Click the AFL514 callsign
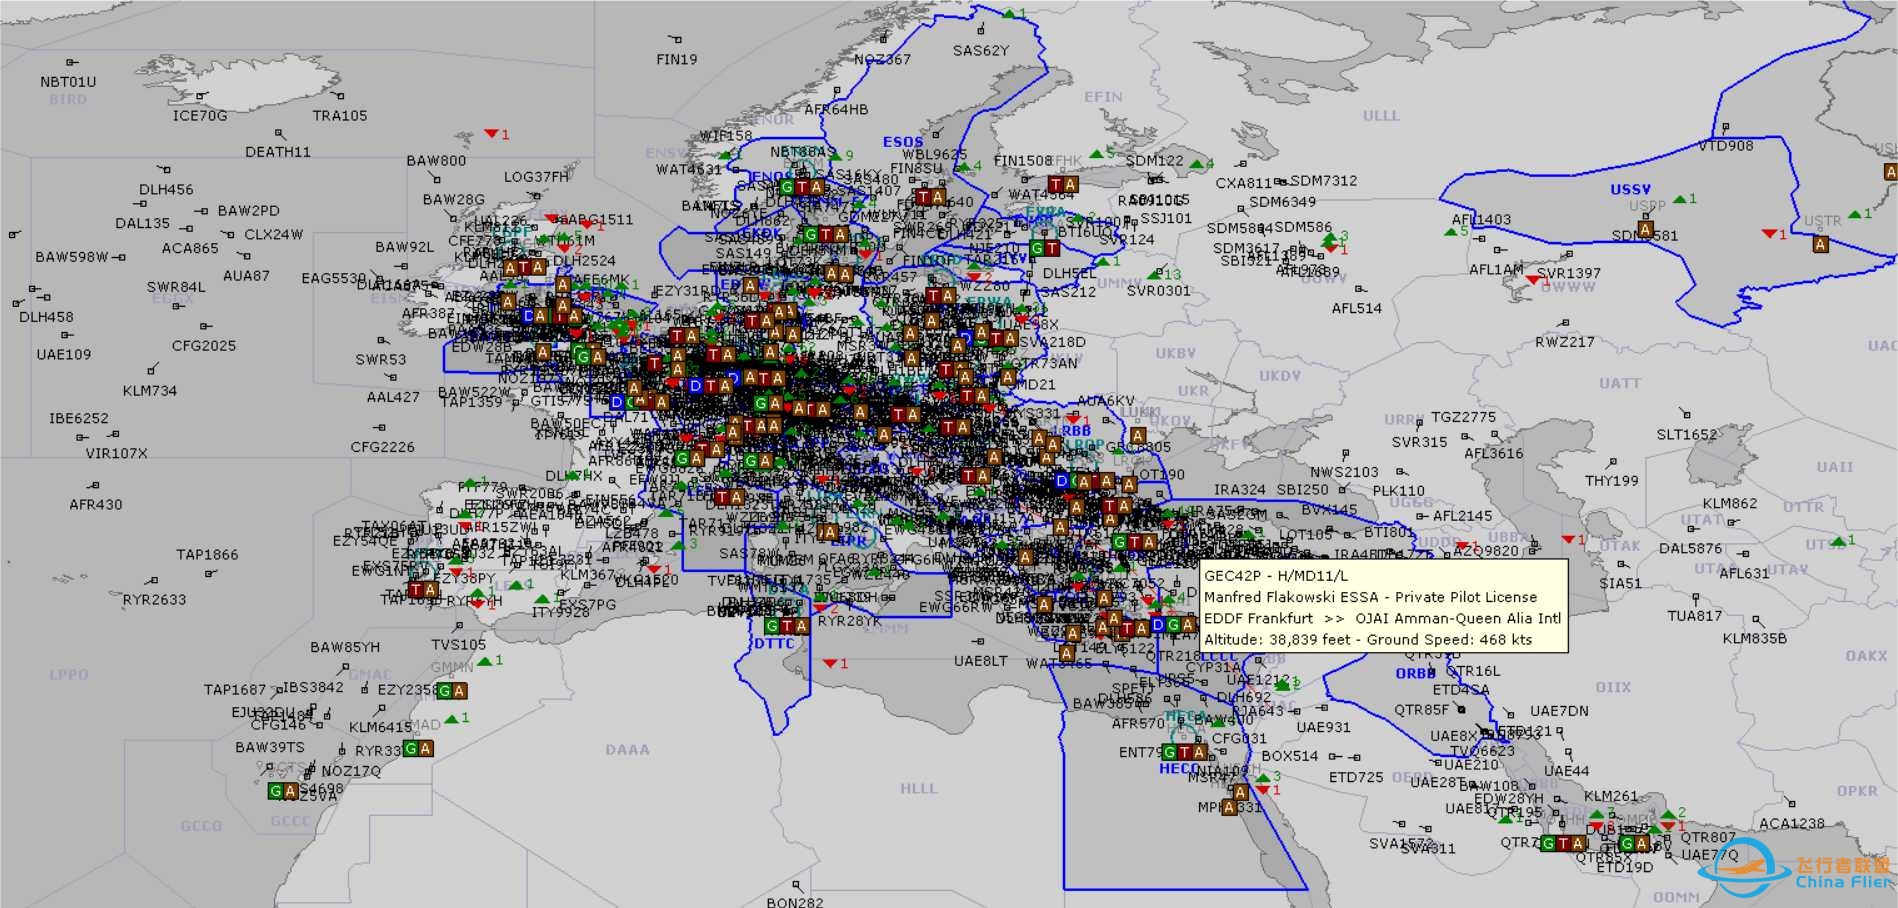The image size is (1898, 908). click(1357, 309)
